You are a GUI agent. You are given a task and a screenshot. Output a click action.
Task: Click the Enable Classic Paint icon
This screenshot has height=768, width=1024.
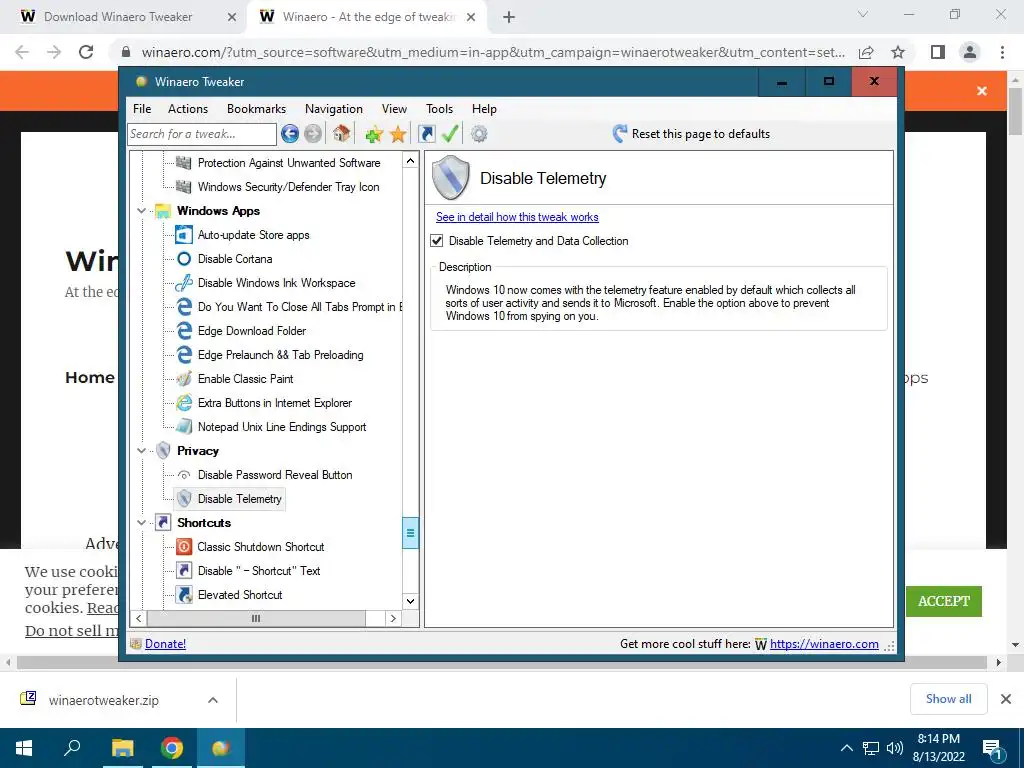pyautogui.click(x=184, y=379)
